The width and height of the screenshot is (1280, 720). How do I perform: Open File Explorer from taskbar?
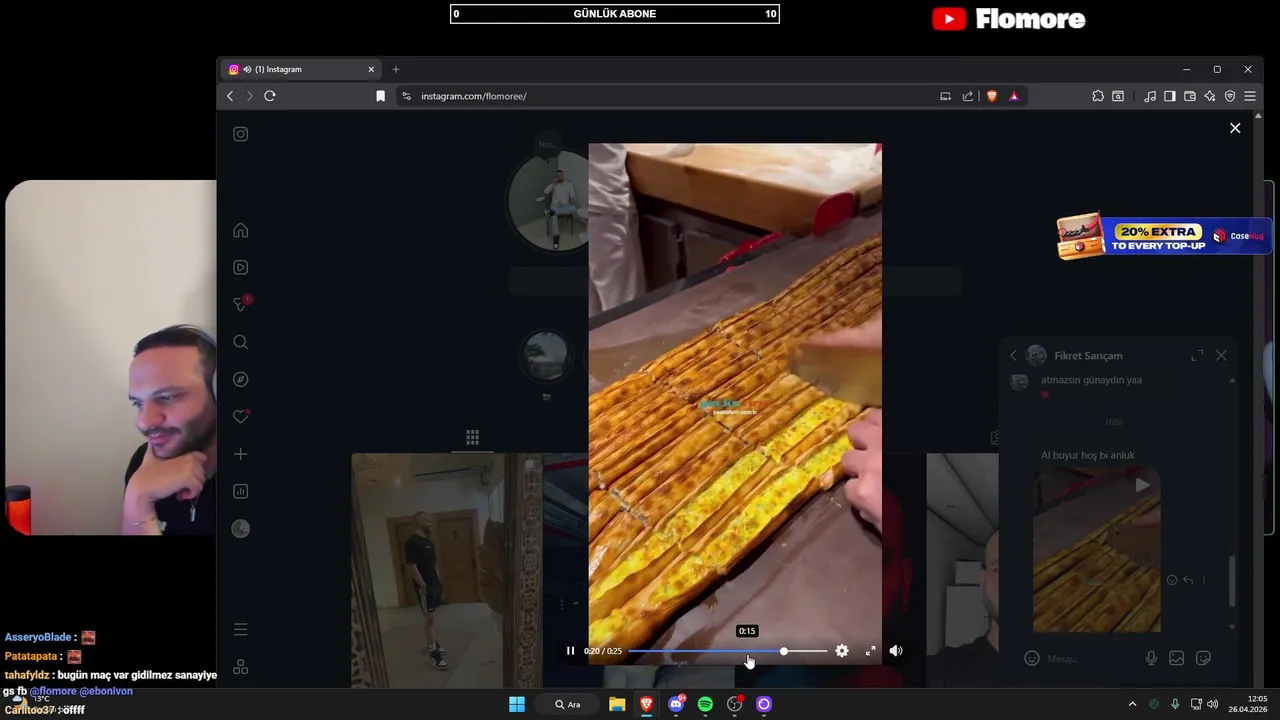[x=617, y=704]
